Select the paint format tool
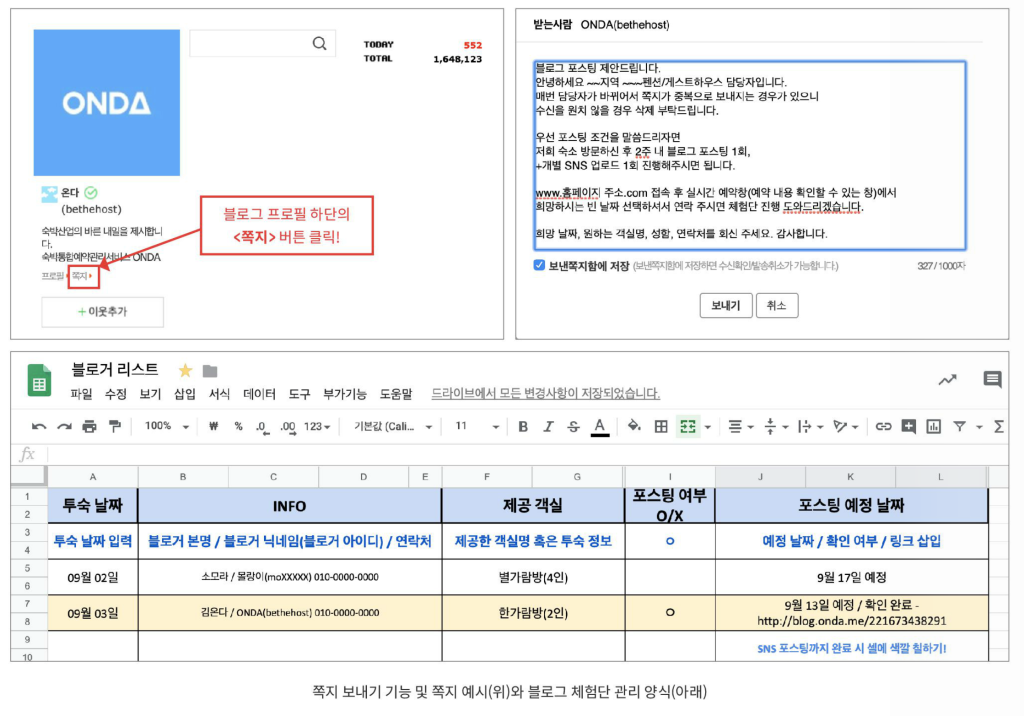This screenshot has height=716, width=1024. point(115,427)
